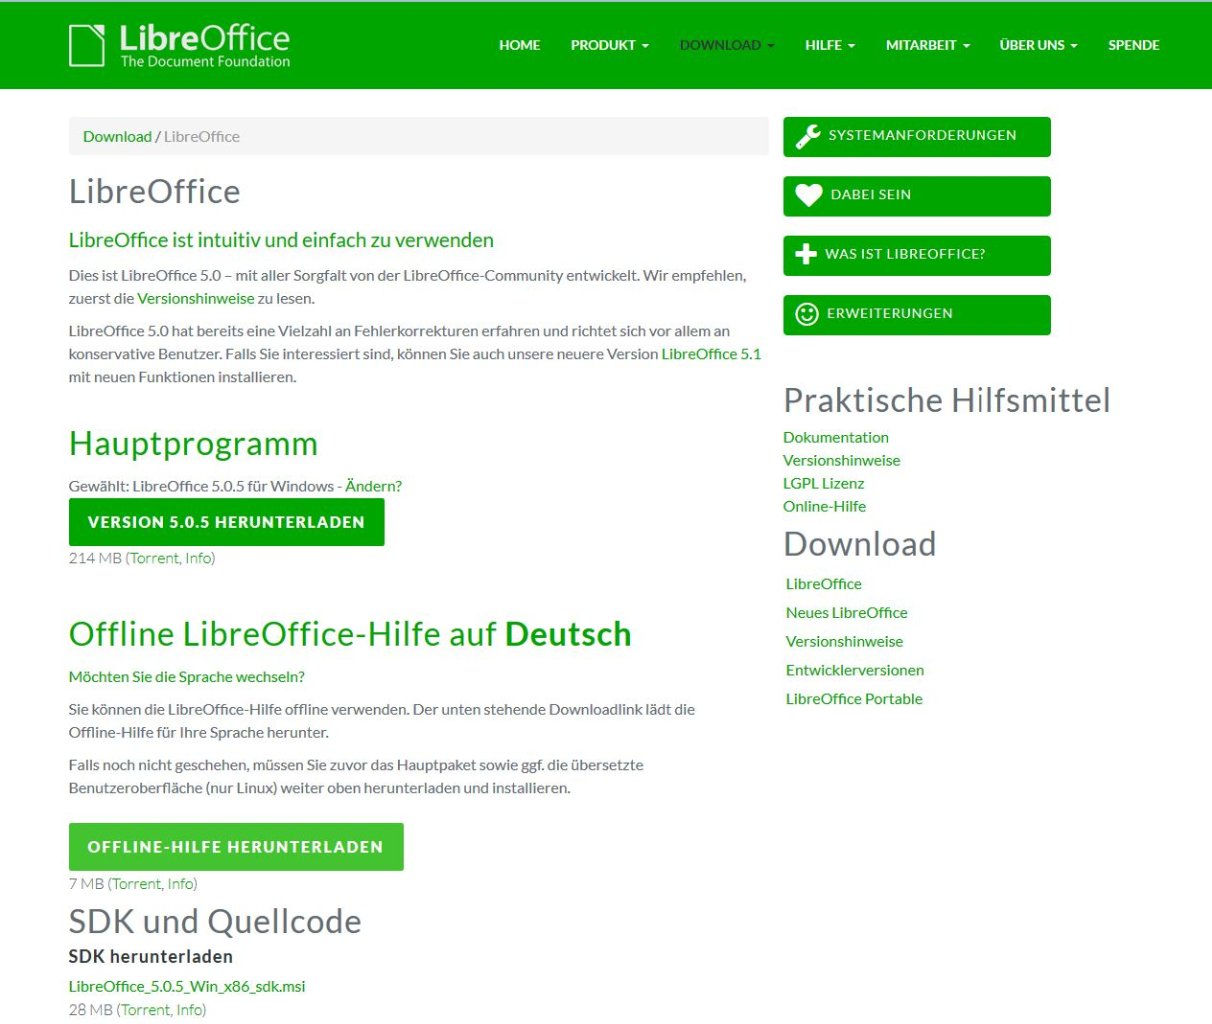Download LibreOffice_5.0.5_Win_x86_sdk.msi file
The image size is (1212, 1024).
[187, 987]
